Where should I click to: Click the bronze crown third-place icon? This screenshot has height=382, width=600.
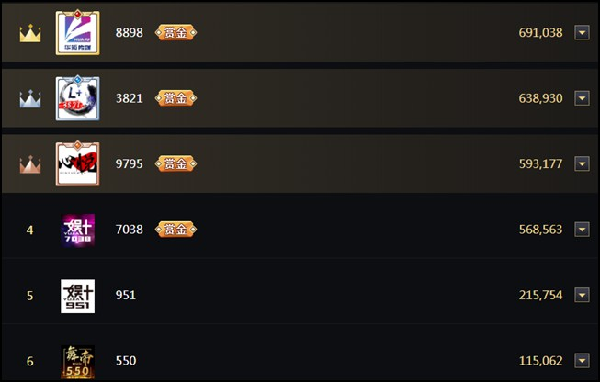[x=30, y=165]
